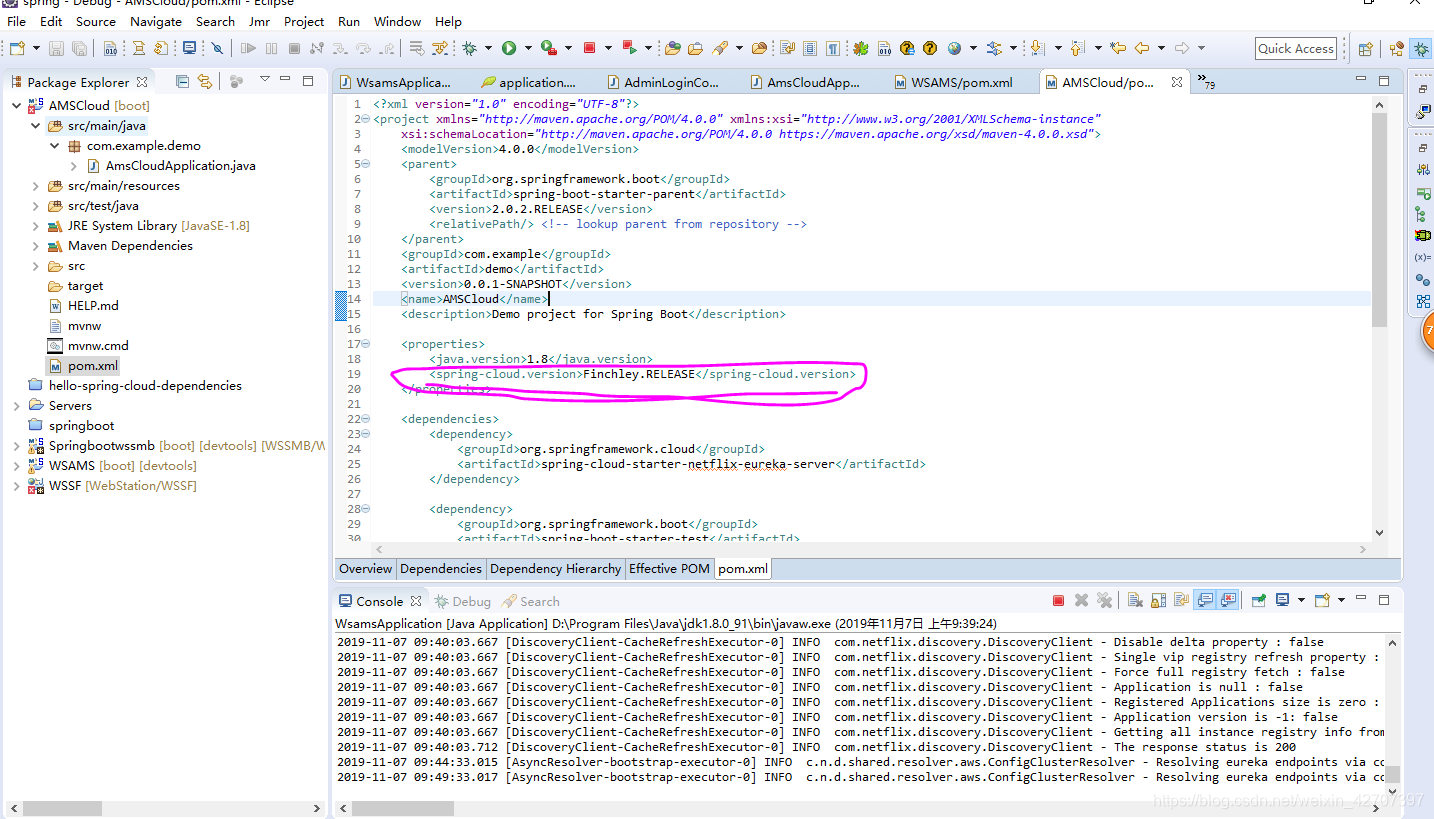1434x819 pixels.
Task: Switch to Effective POM tab
Action: point(669,568)
